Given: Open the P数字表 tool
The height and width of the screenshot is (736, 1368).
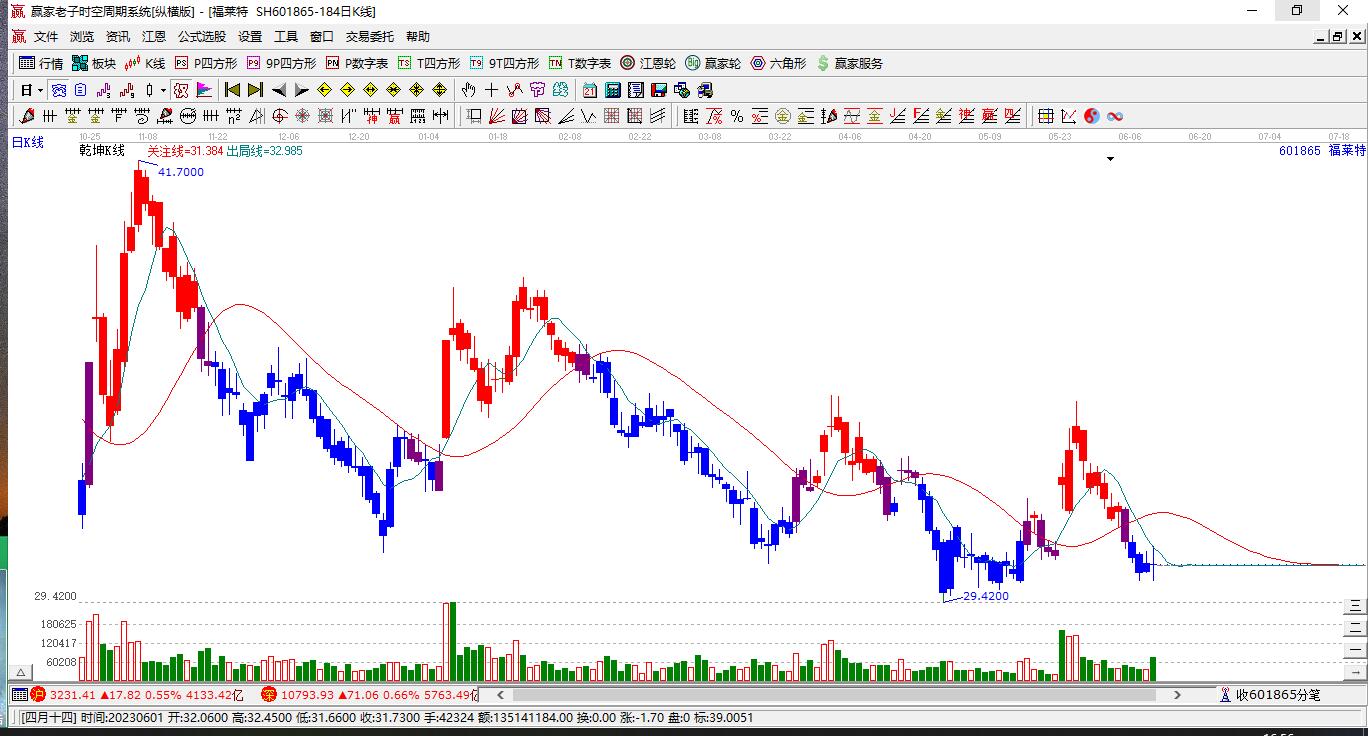Looking at the screenshot, I should pyautogui.click(x=356, y=63).
